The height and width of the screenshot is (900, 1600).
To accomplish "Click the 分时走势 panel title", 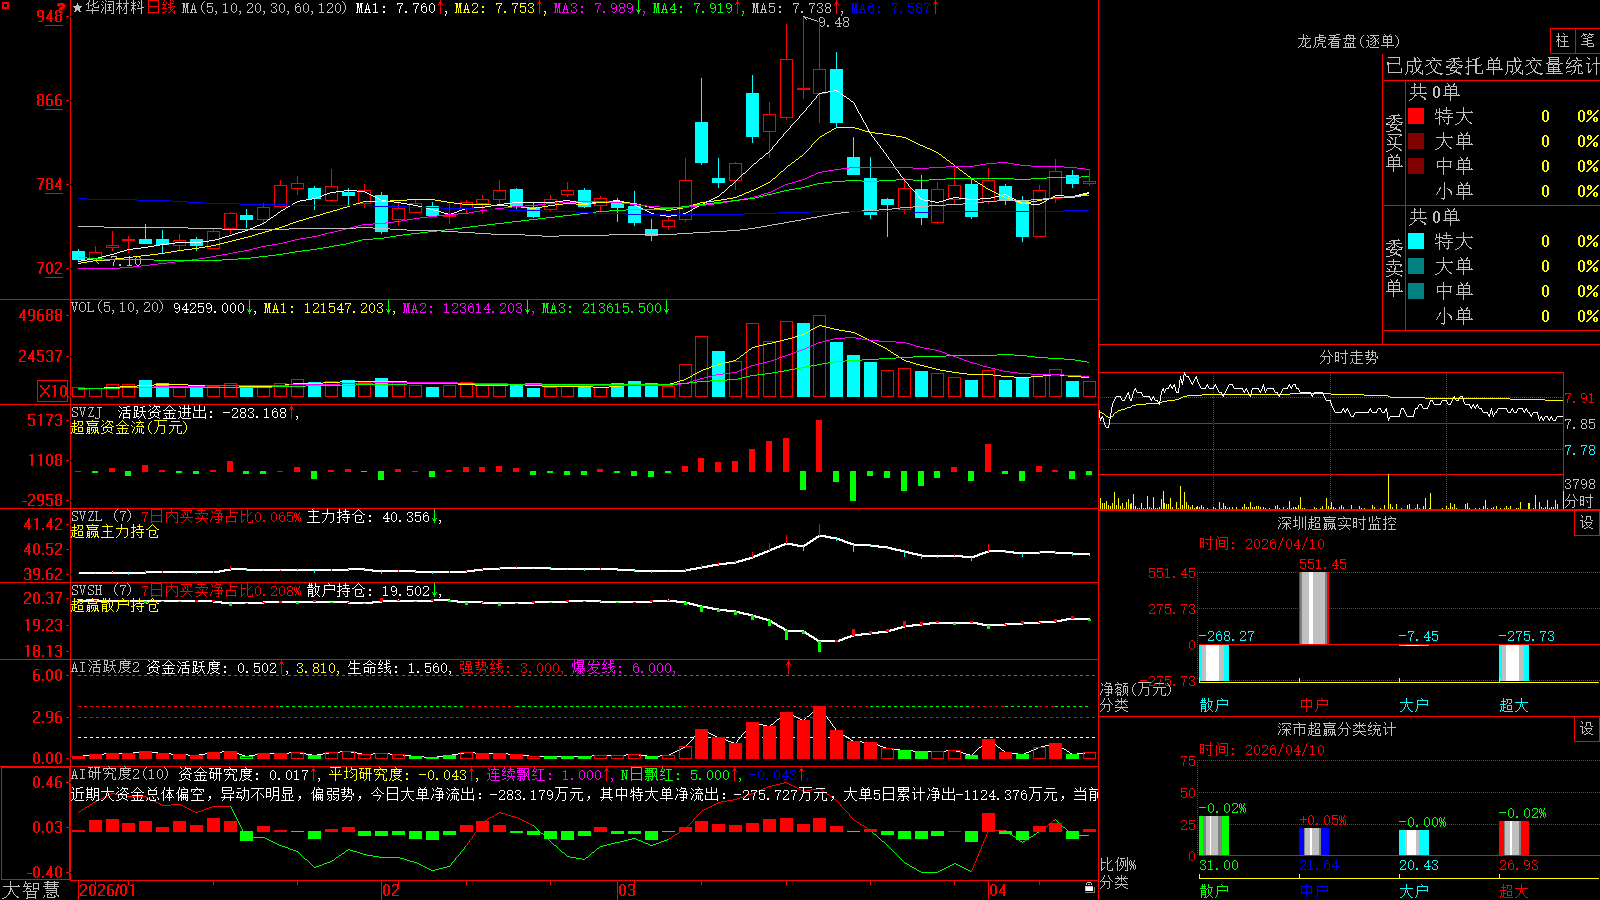I will click(x=1348, y=357).
